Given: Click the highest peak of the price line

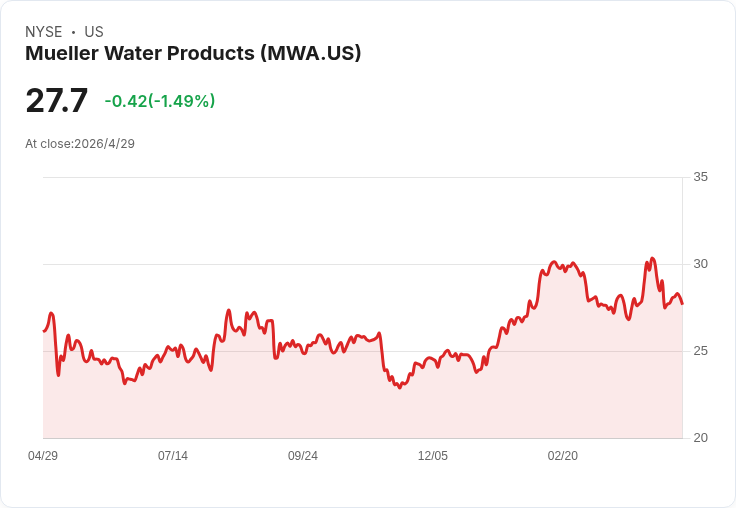Looking at the screenshot, I should (x=652, y=258).
